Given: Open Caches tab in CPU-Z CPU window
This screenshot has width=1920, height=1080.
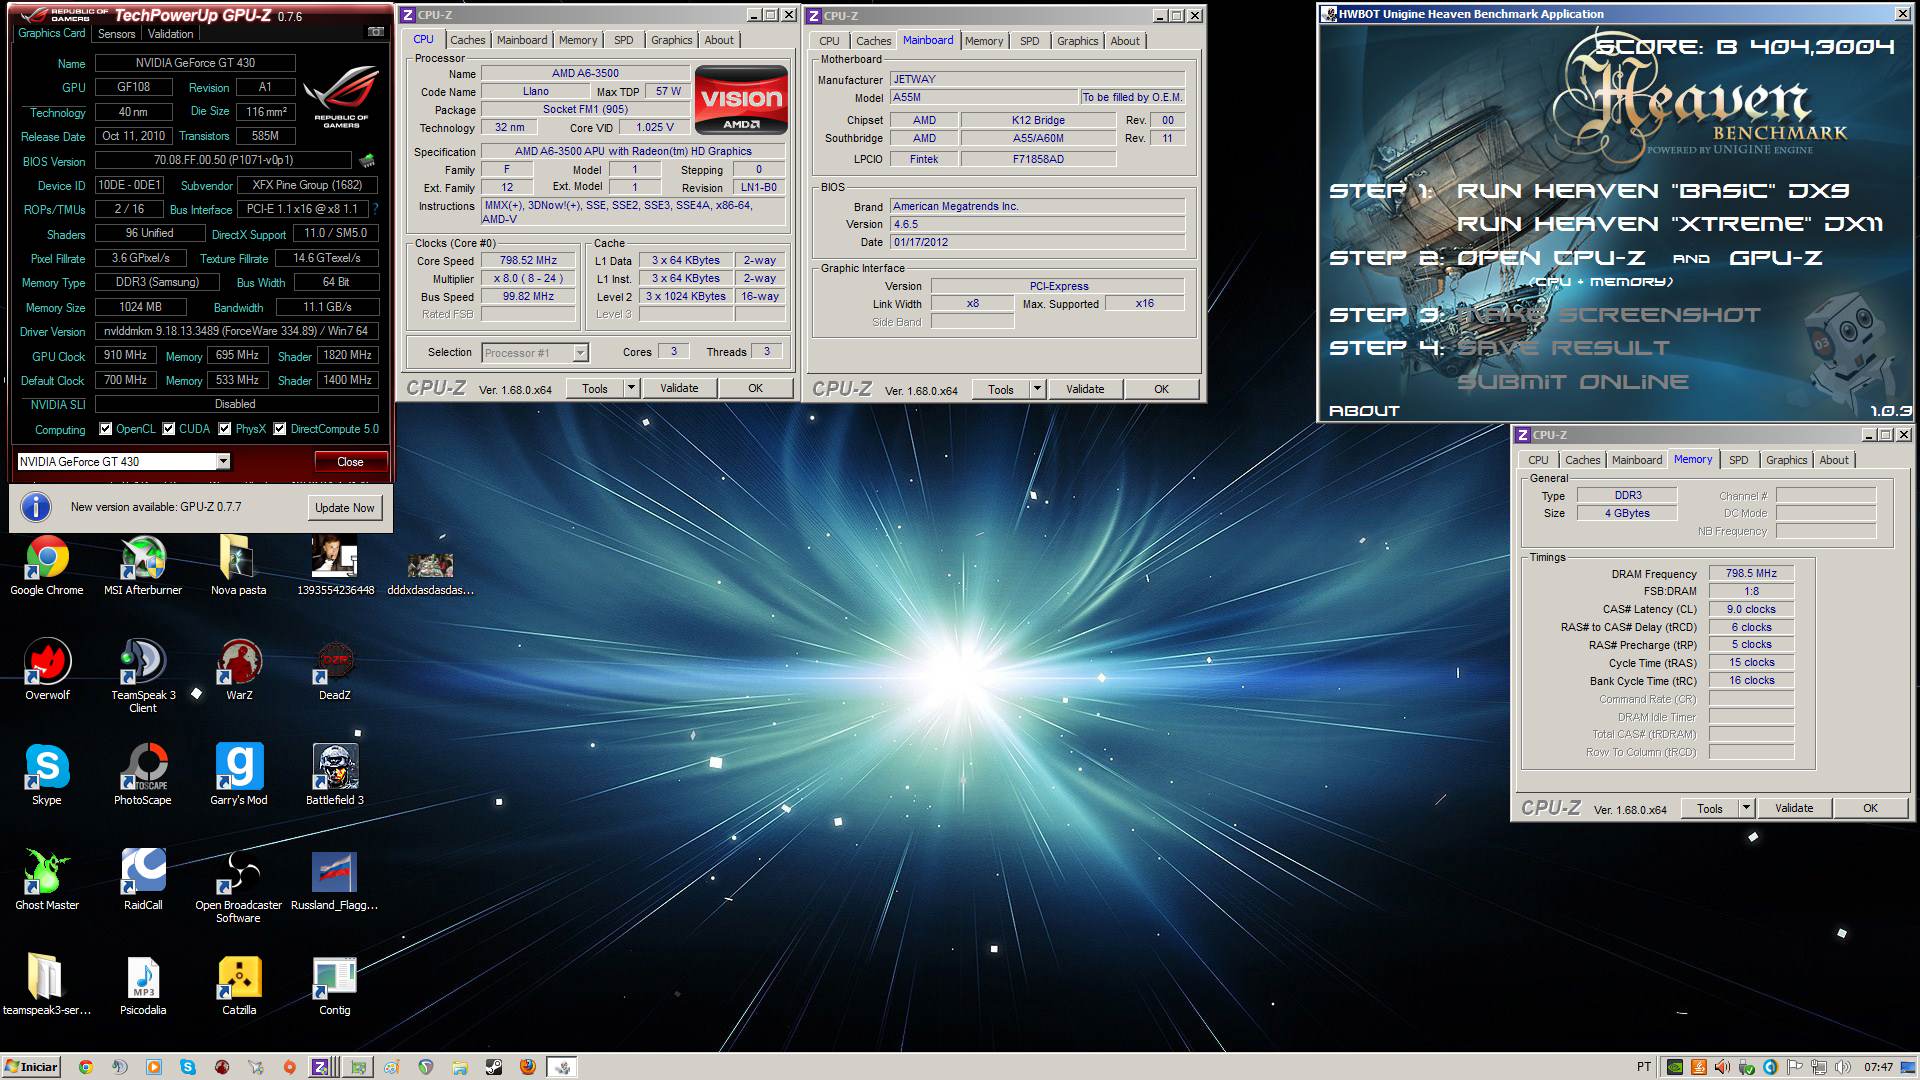Looking at the screenshot, I should coord(467,40).
